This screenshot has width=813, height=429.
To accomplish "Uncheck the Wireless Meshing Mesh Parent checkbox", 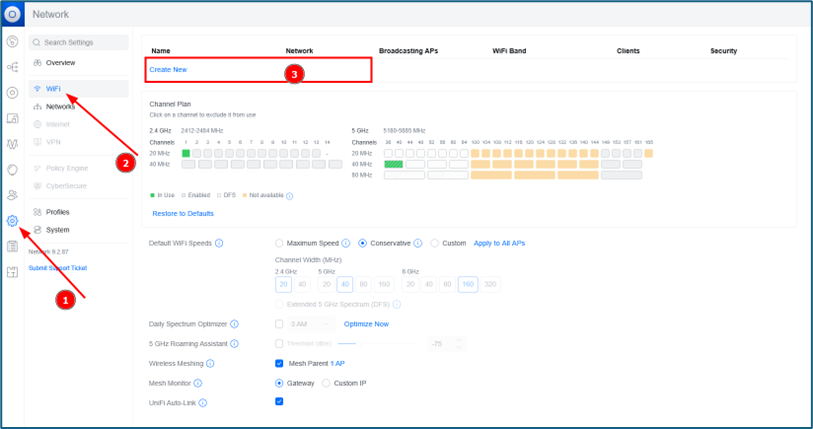I will (279, 363).
